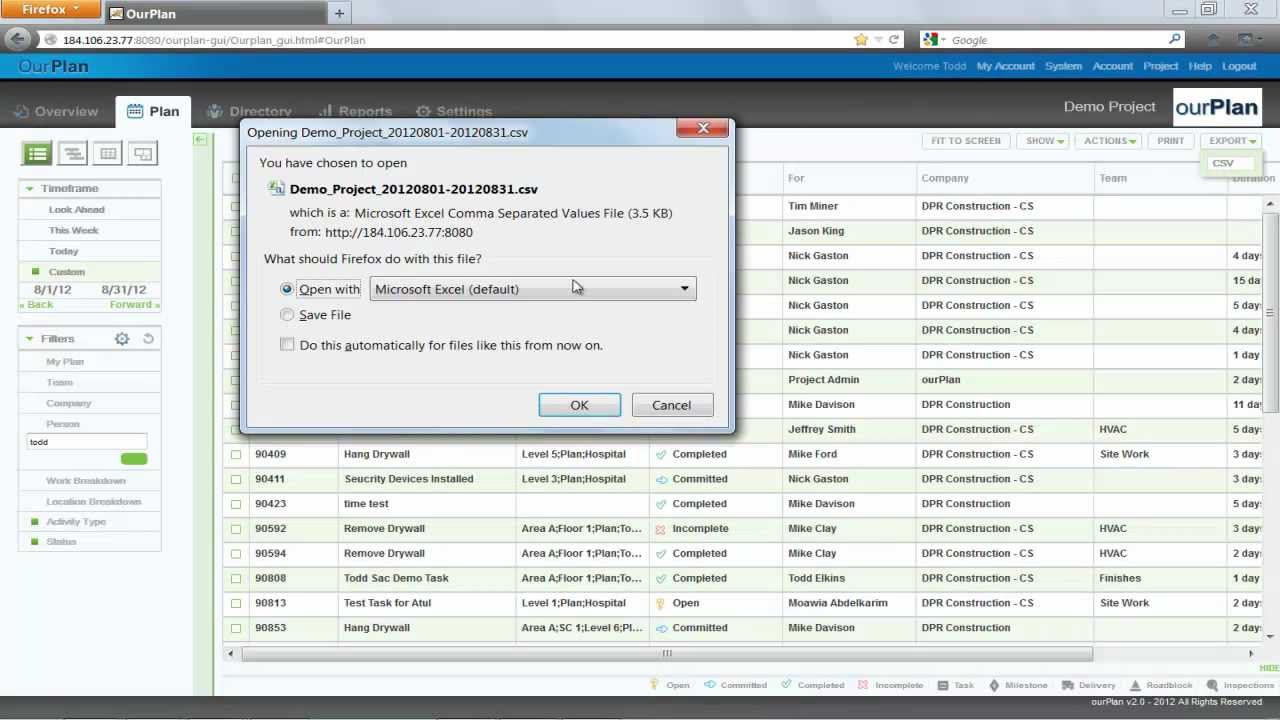Click the search magnifier in Google box

coord(1175,39)
